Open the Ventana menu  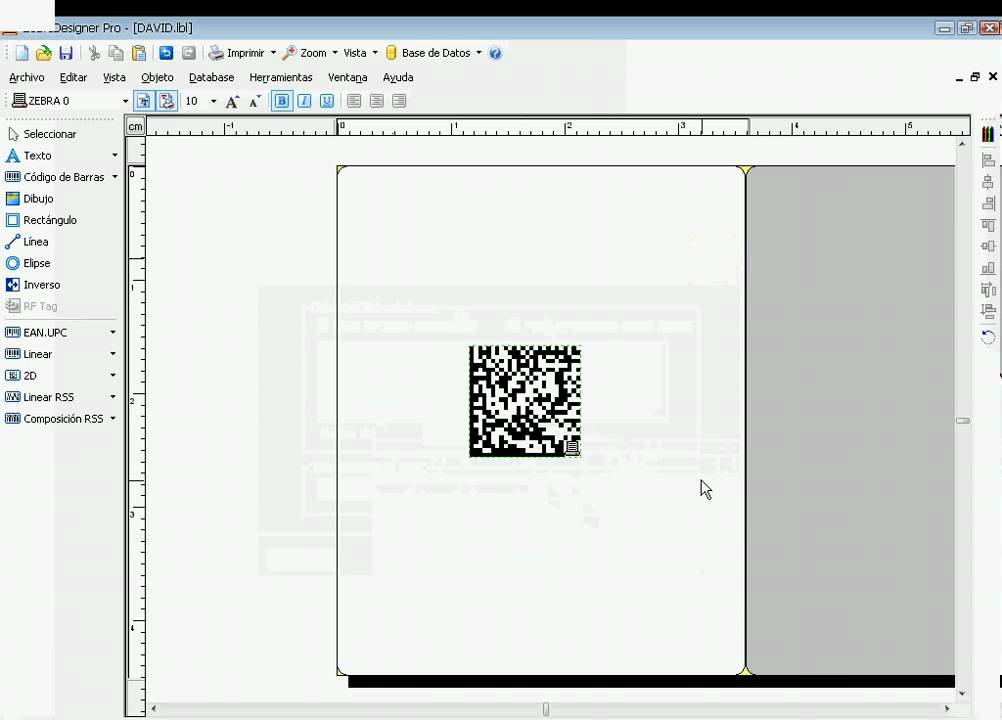(x=348, y=77)
